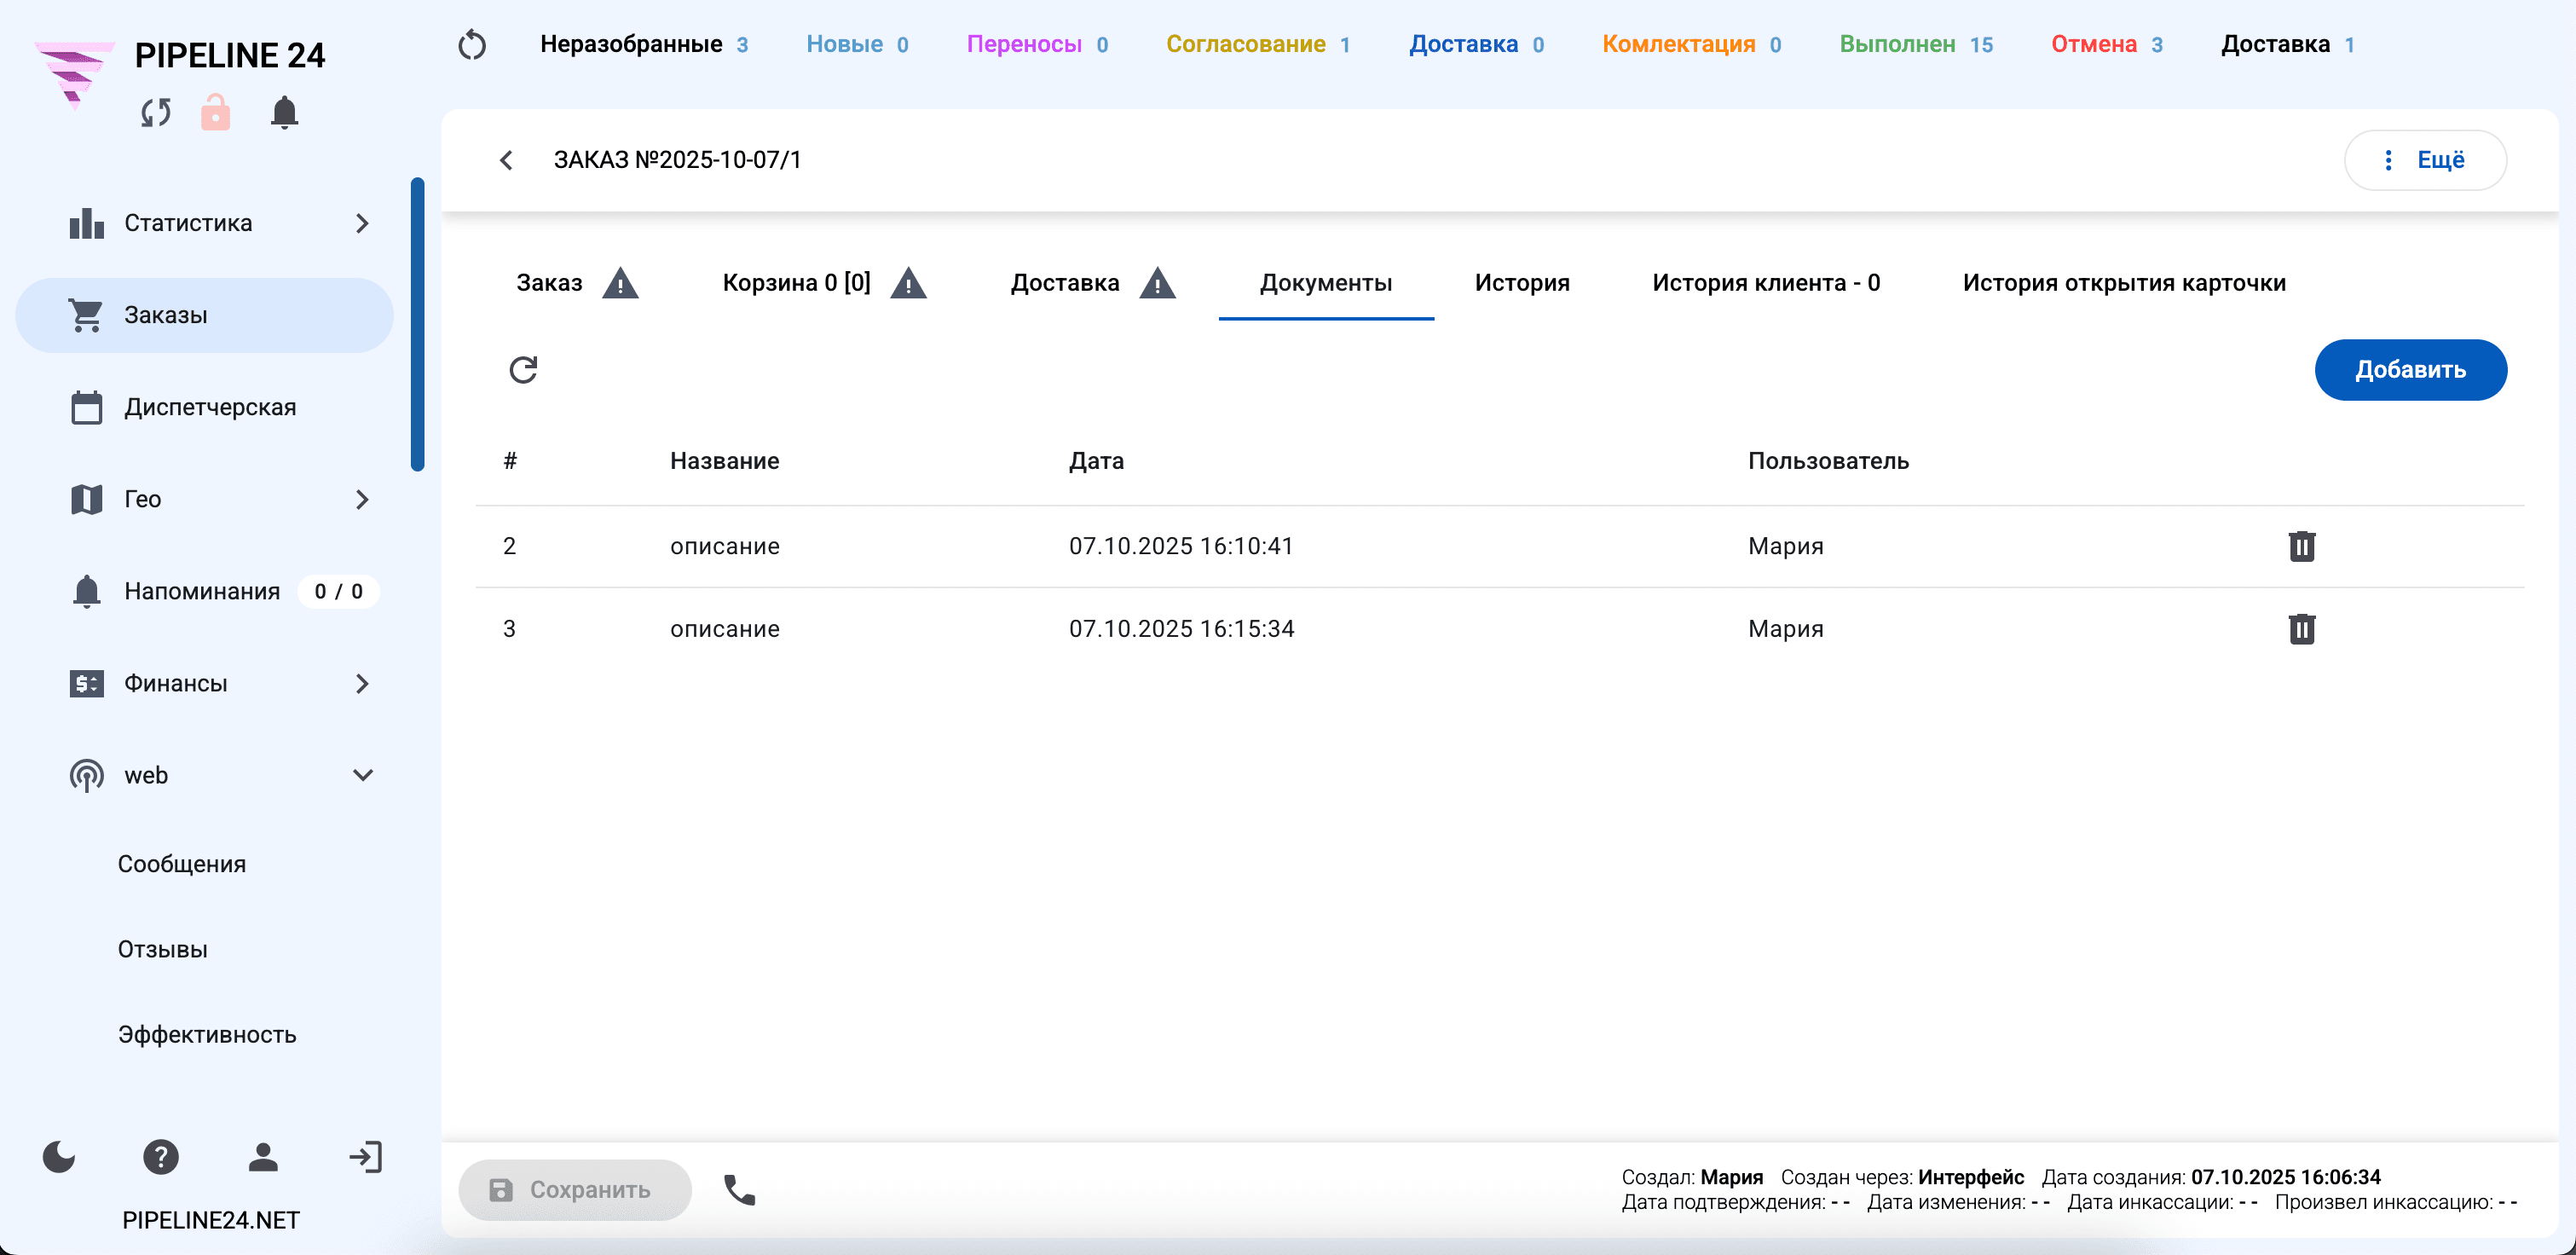This screenshot has height=1255, width=2576.
Task: Open the PIPELINE24.NET link
Action: coord(210,1220)
